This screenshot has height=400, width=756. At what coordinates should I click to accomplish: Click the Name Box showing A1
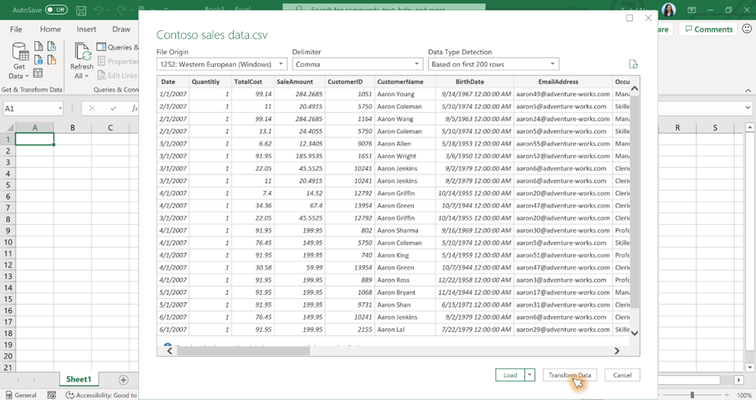pos(33,108)
